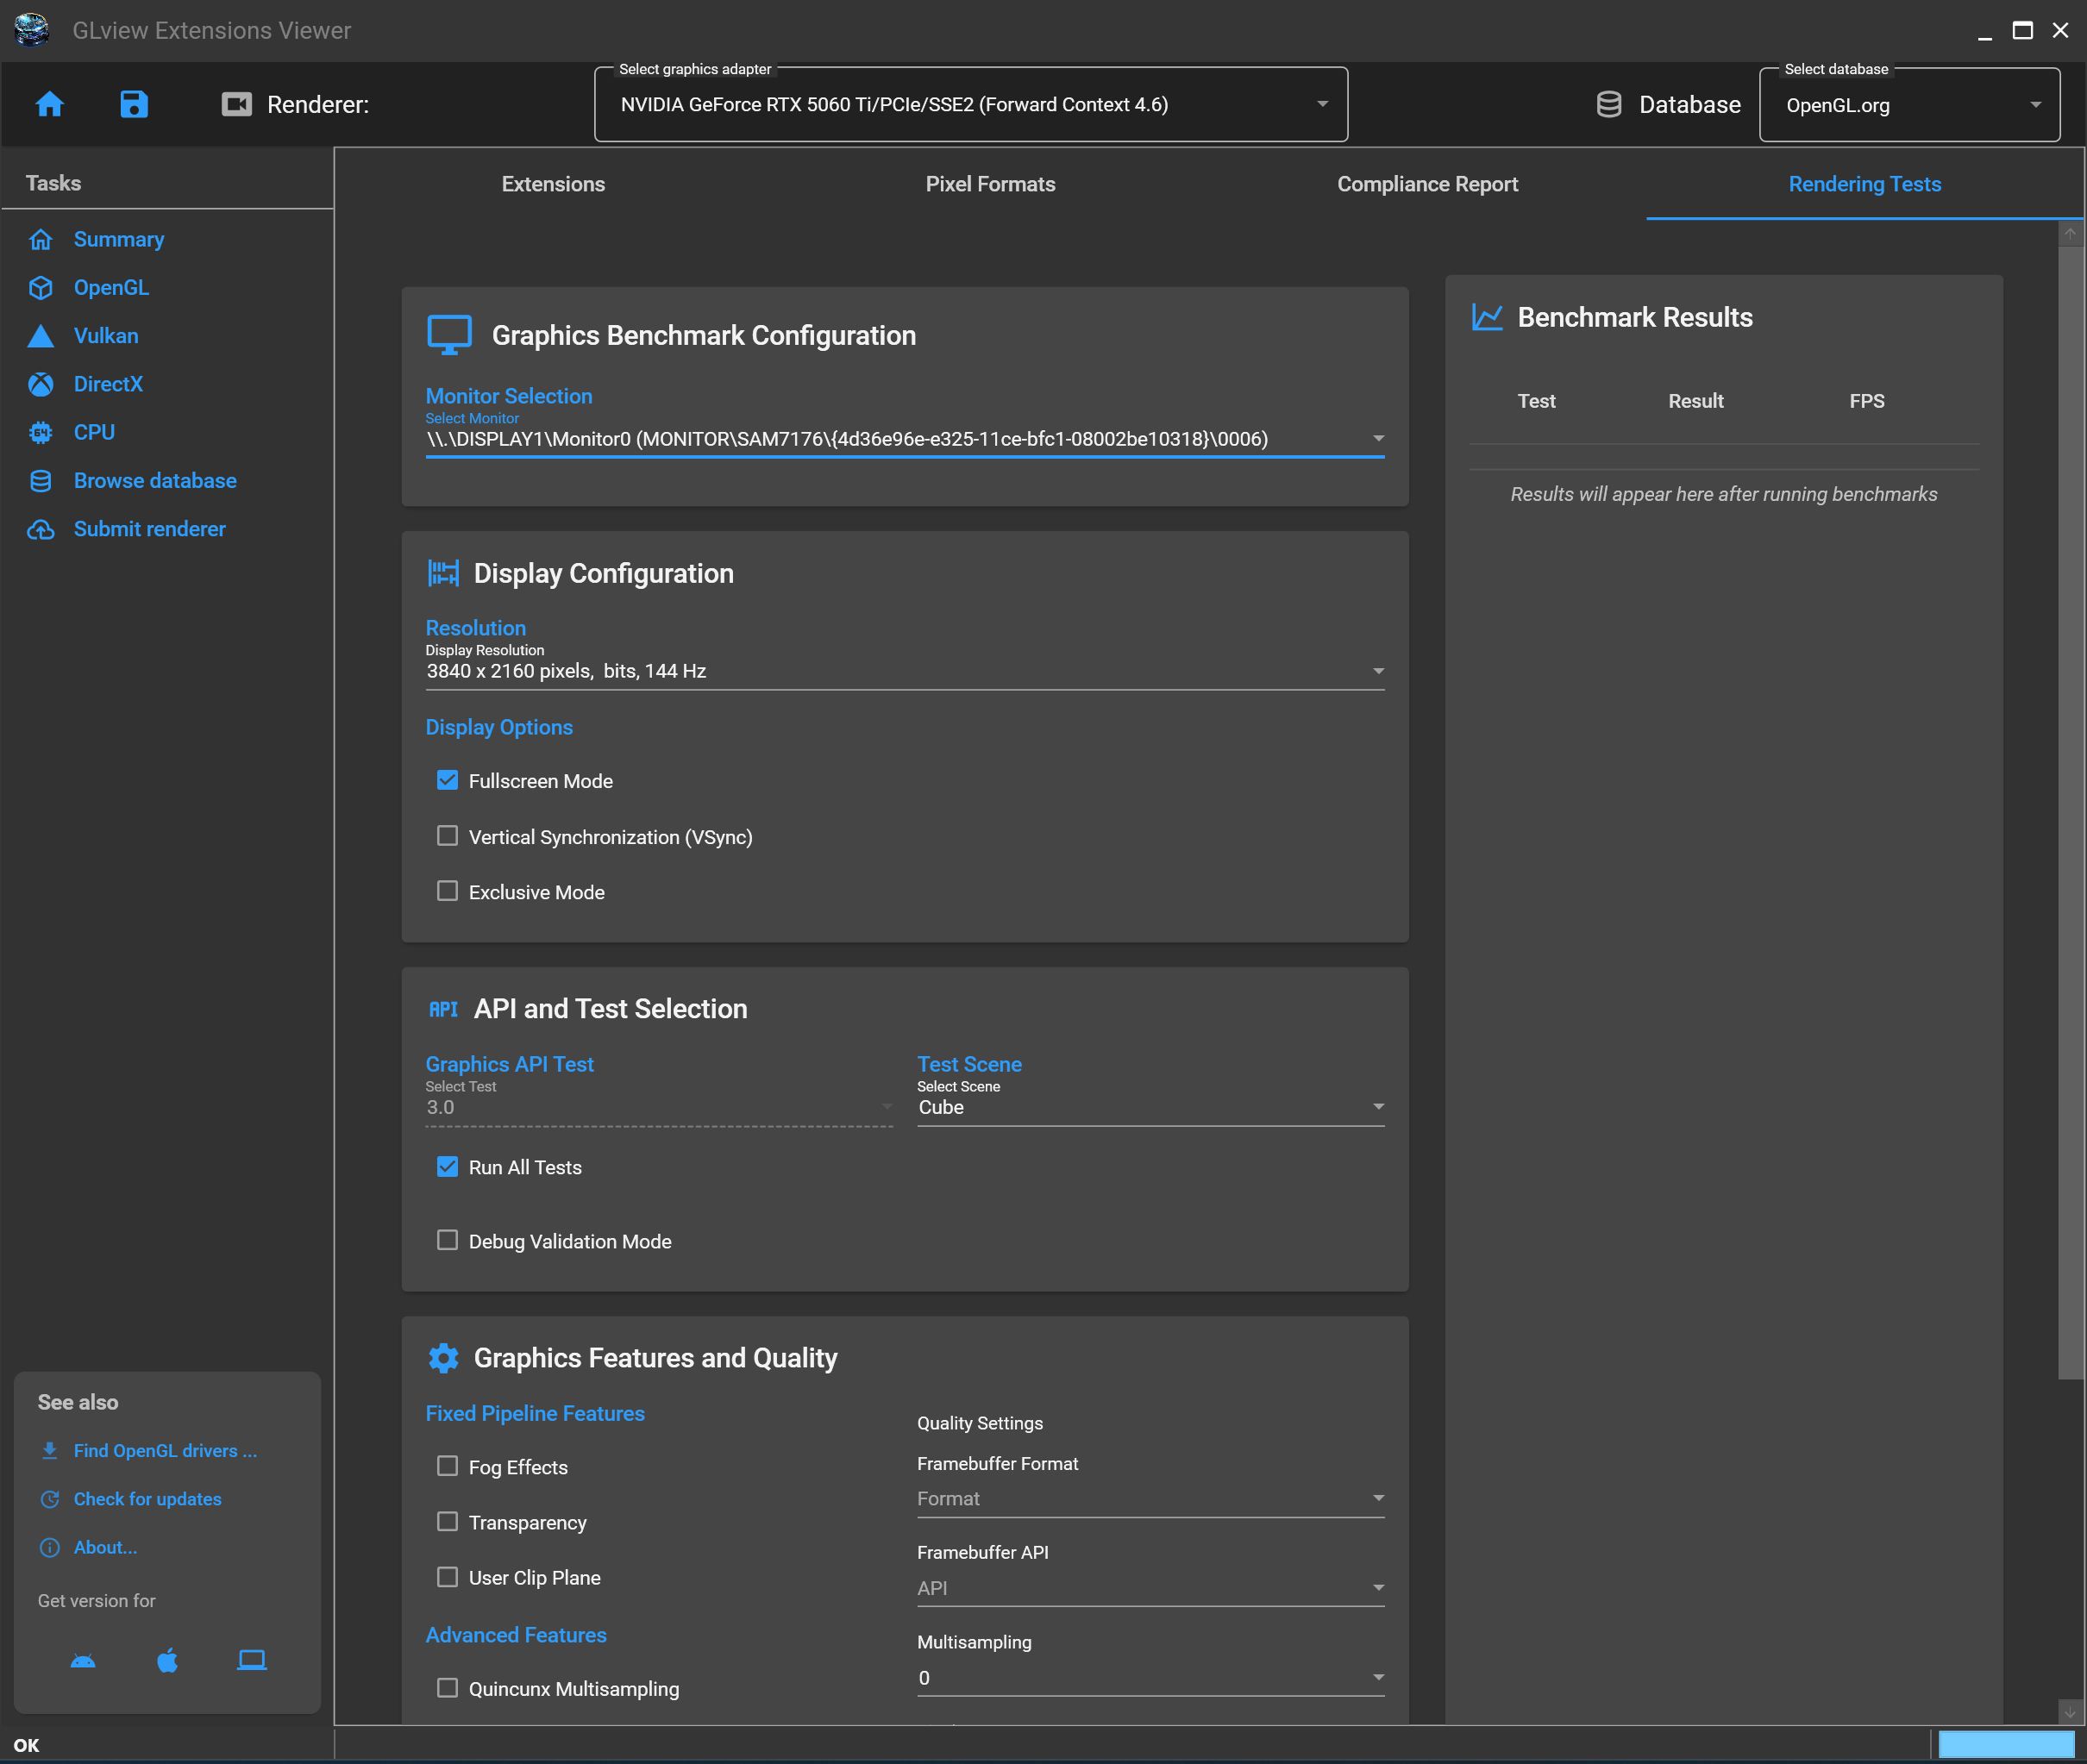Check the Debug Validation Mode box
This screenshot has width=2087, height=1764.
click(x=447, y=1240)
